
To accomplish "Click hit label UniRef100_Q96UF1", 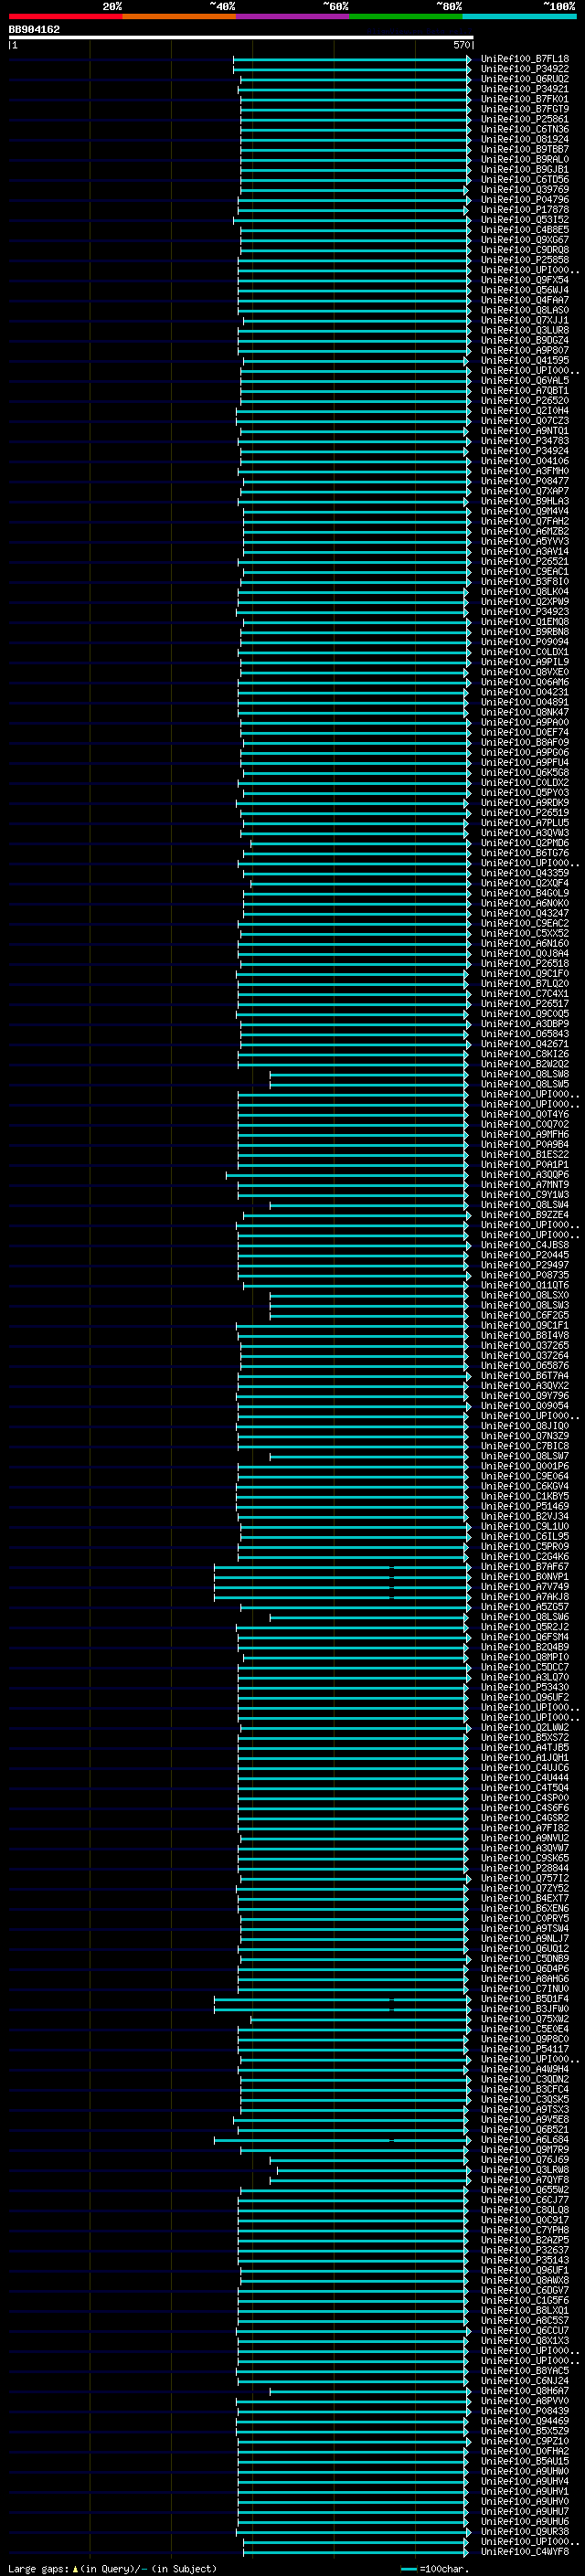I will pyautogui.click(x=525, y=2270).
